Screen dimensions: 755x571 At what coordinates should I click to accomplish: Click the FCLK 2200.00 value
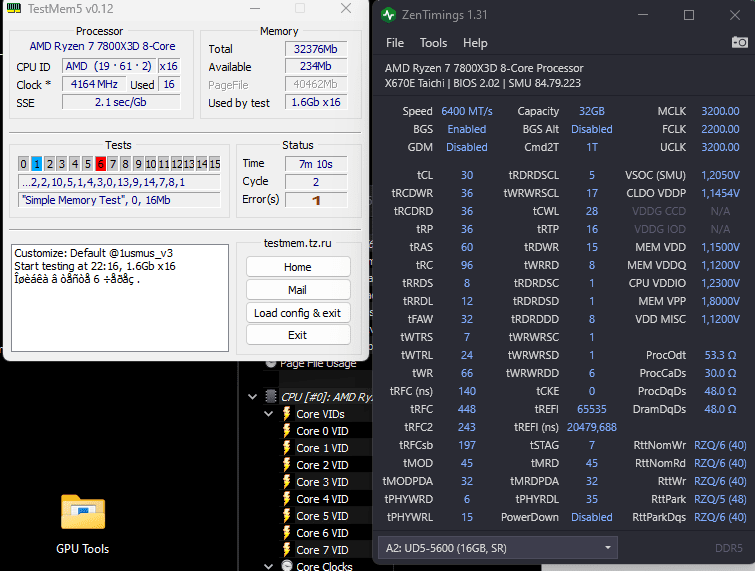pyautogui.click(x=720, y=129)
